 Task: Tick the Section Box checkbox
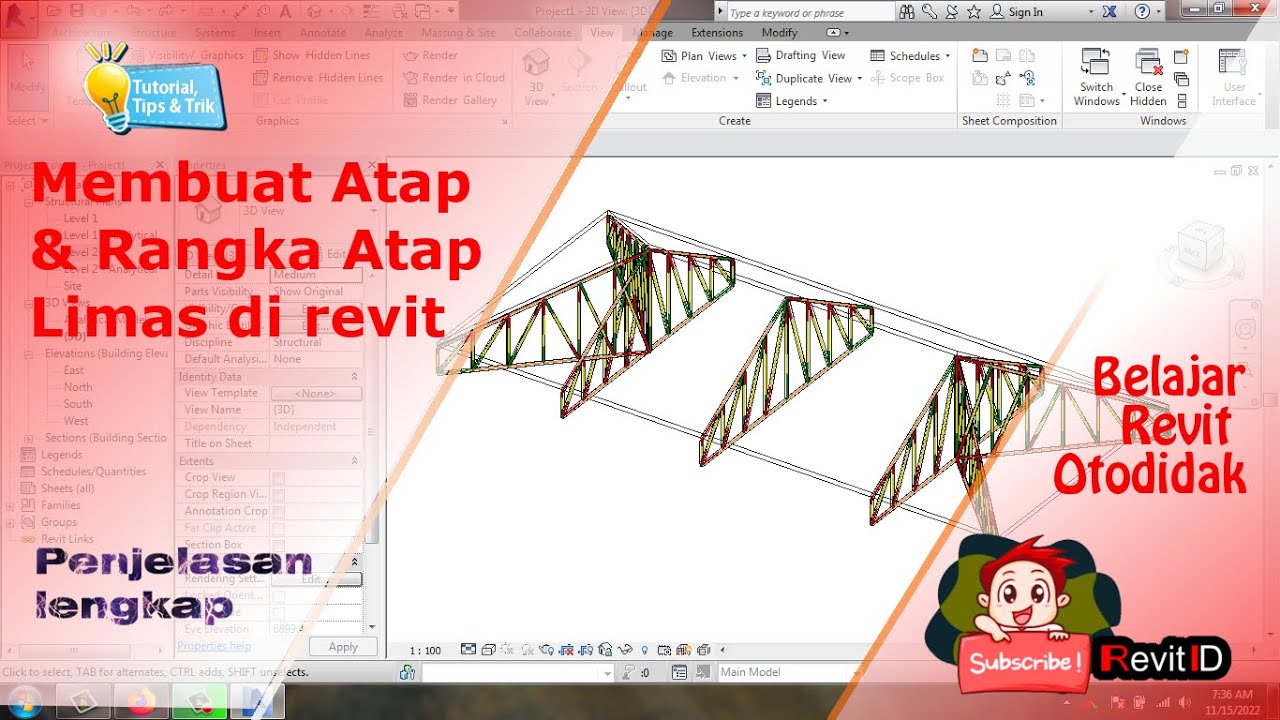279,545
